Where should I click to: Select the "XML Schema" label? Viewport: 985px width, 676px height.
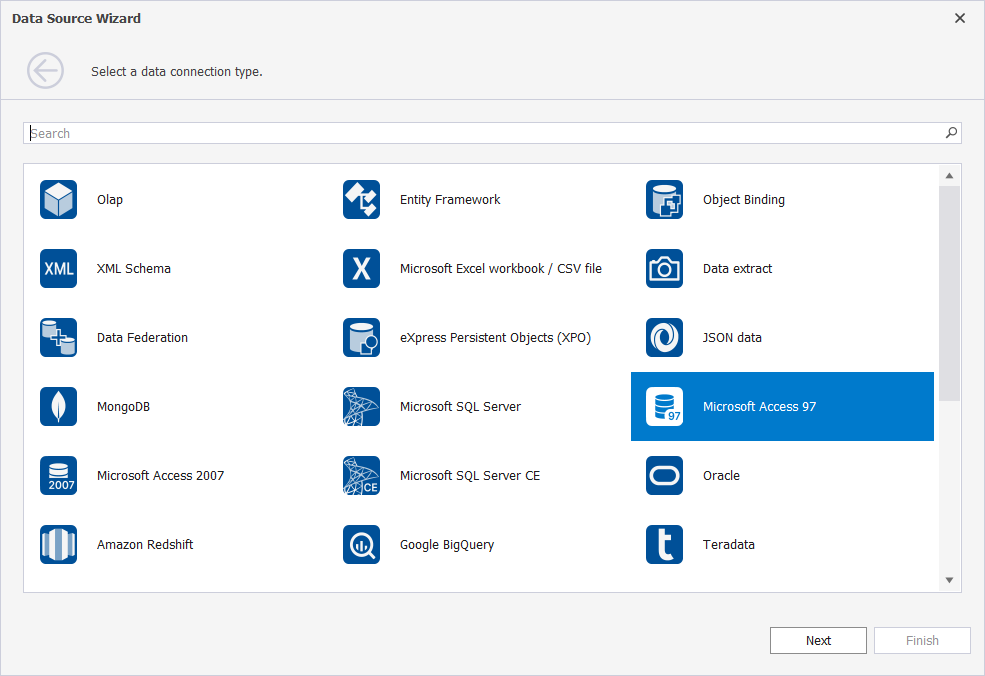(x=134, y=268)
